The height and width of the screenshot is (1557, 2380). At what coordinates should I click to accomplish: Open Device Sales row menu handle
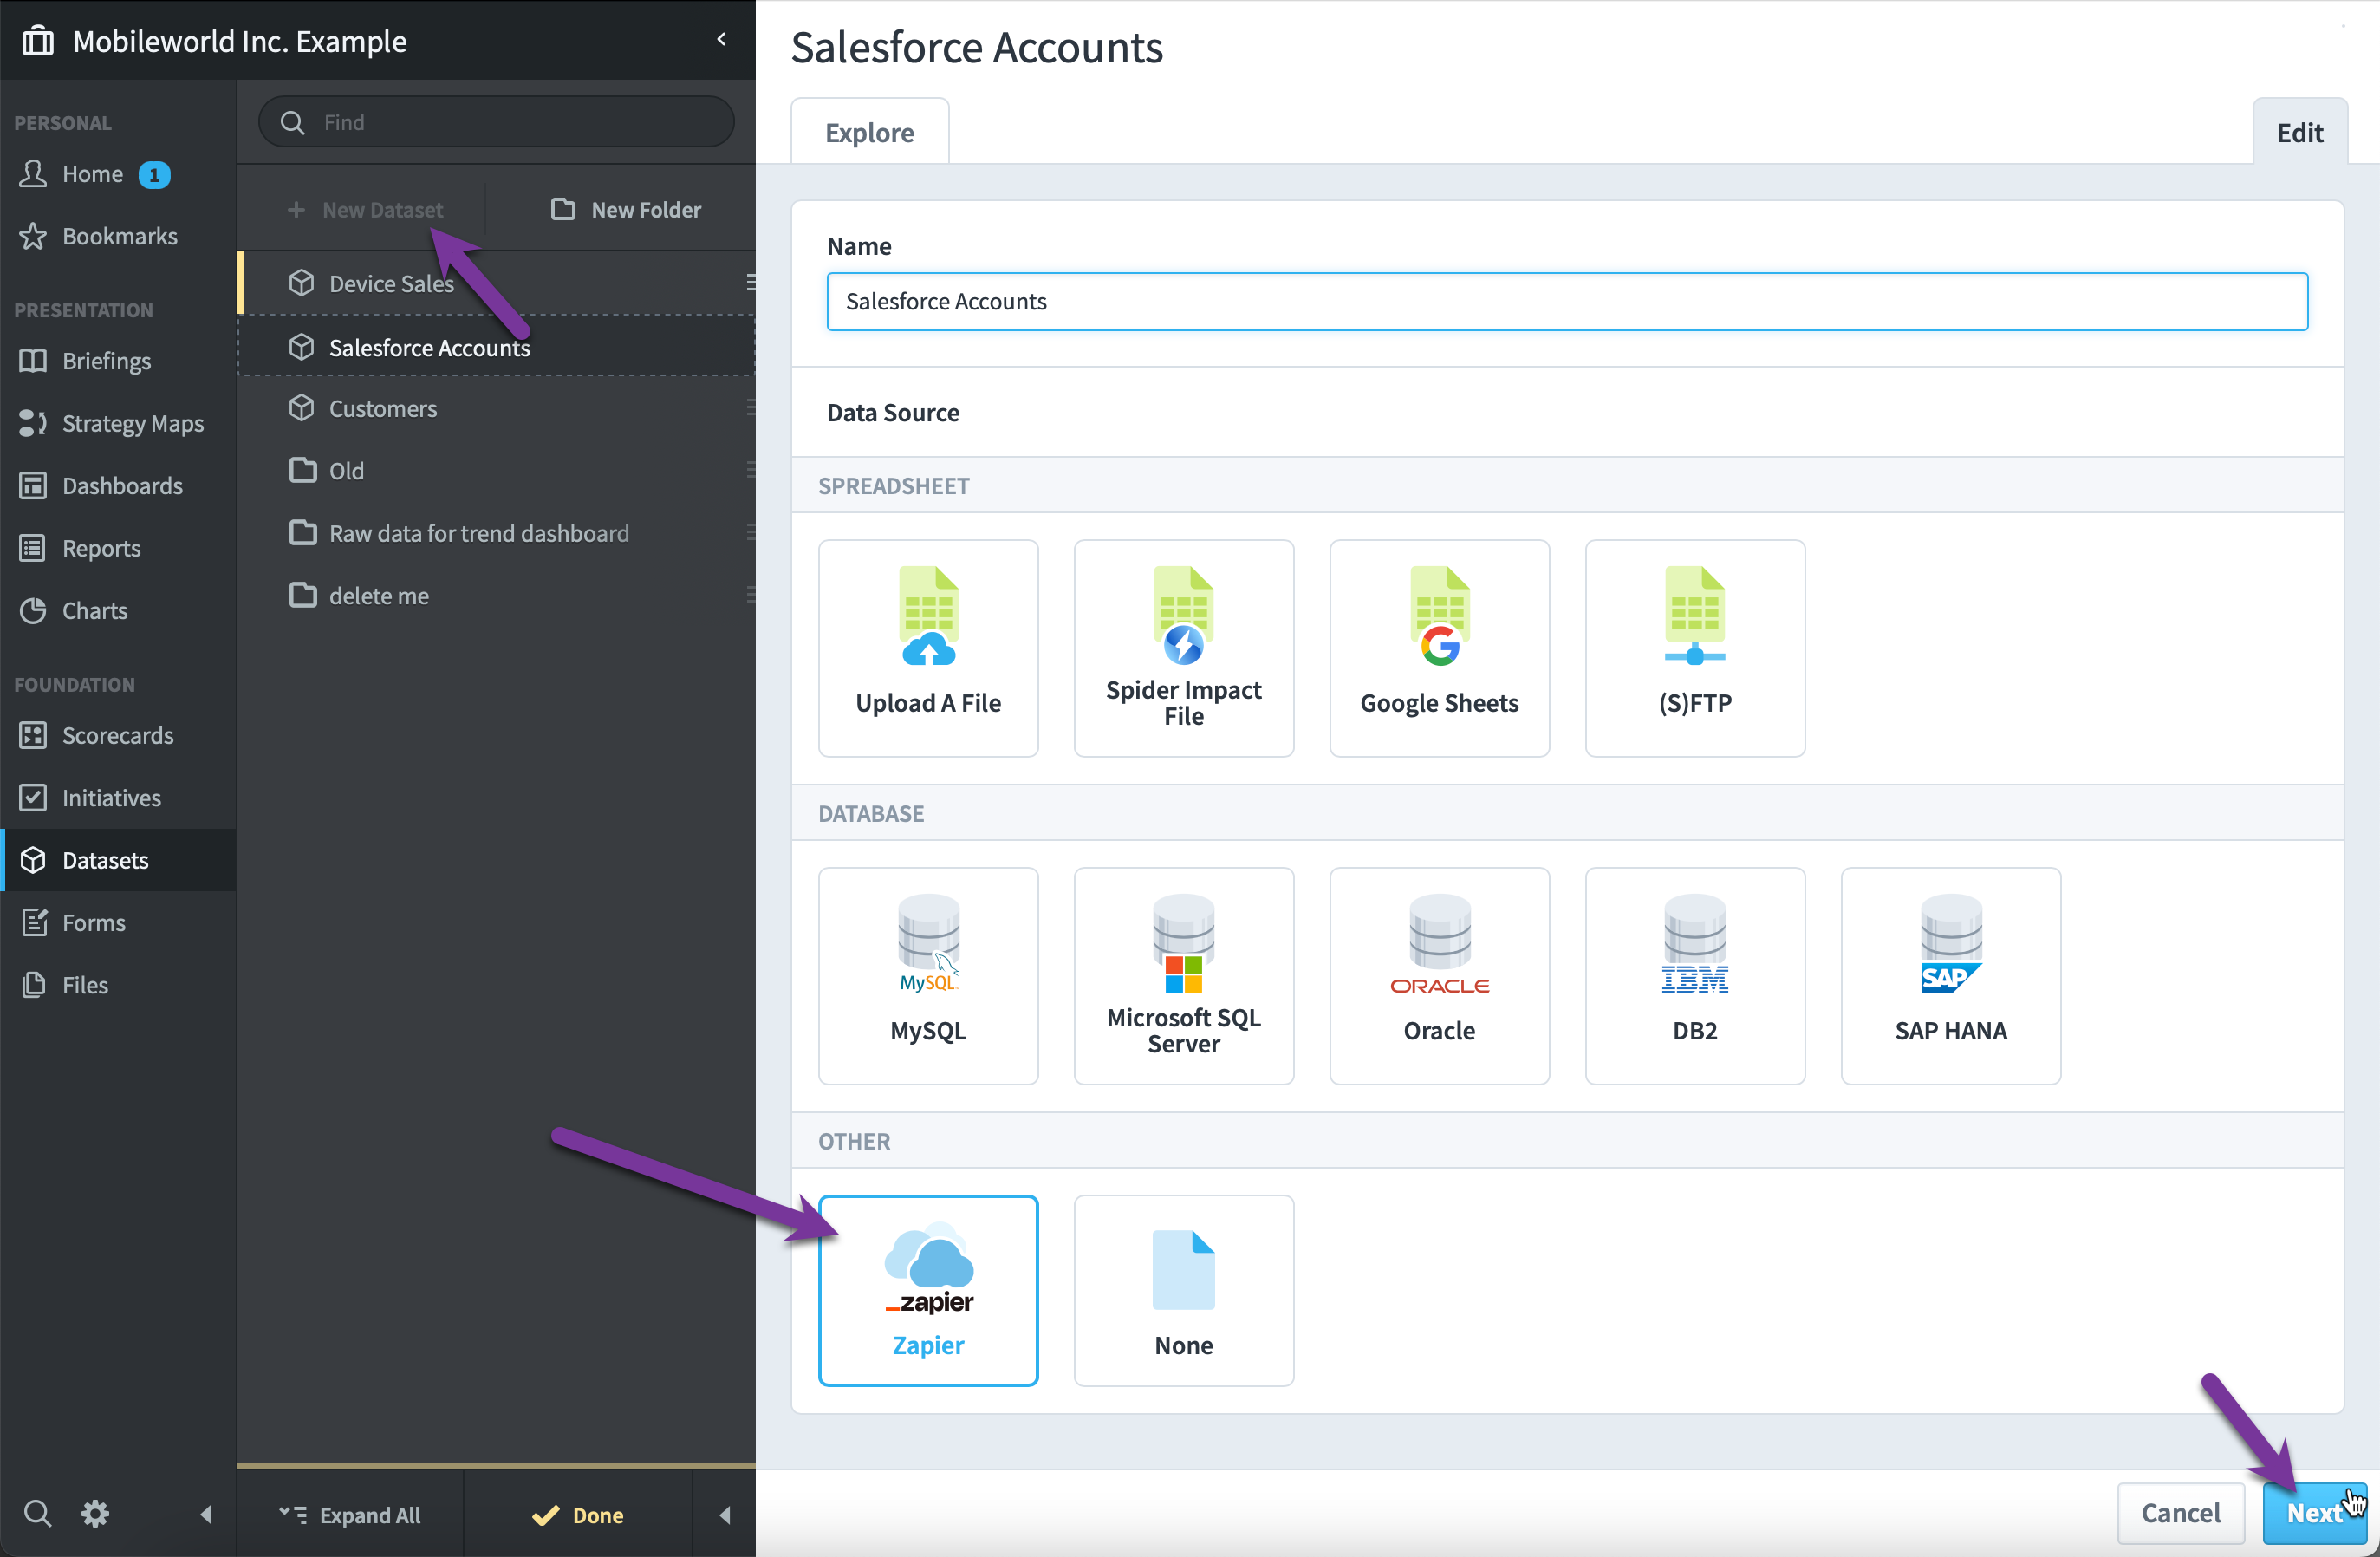pyautogui.click(x=750, y=283)
